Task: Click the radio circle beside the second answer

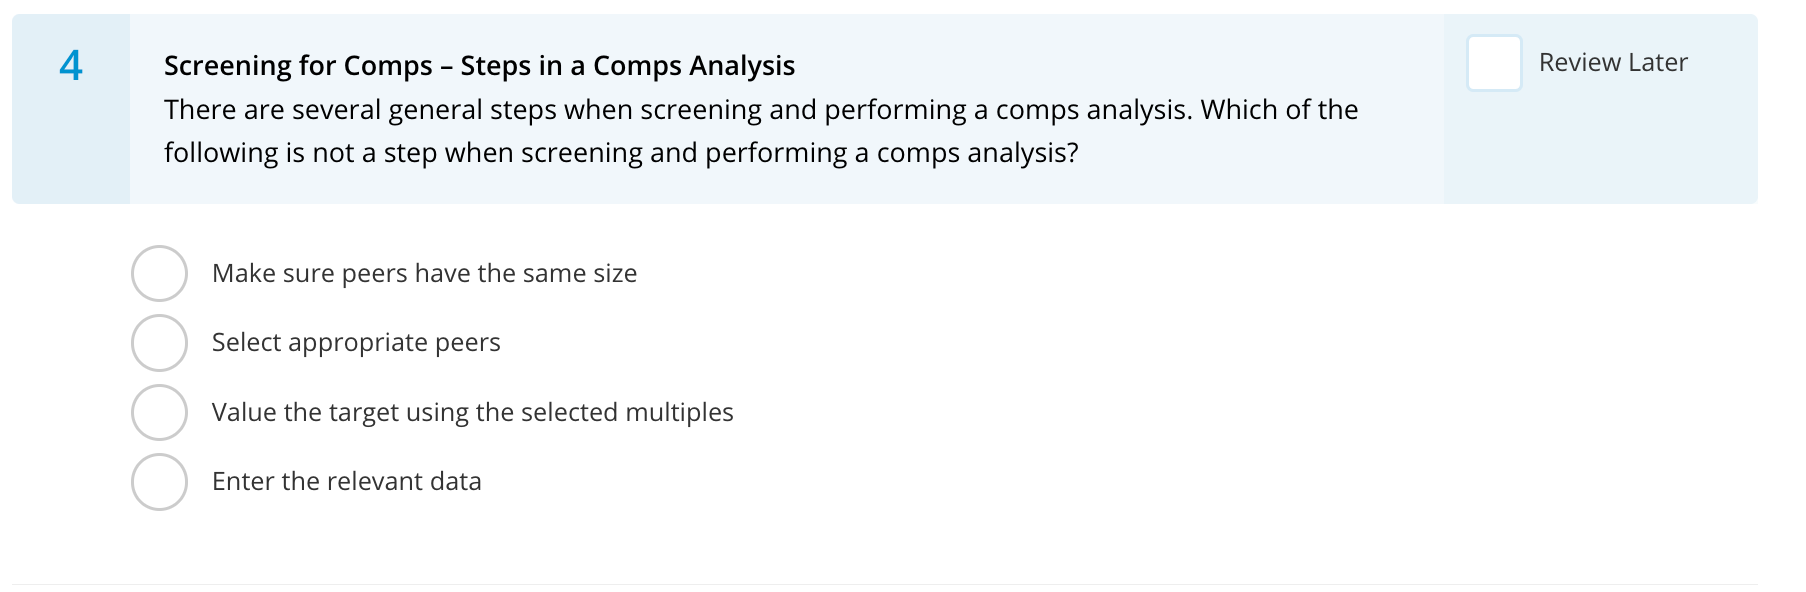Action: 159,342
